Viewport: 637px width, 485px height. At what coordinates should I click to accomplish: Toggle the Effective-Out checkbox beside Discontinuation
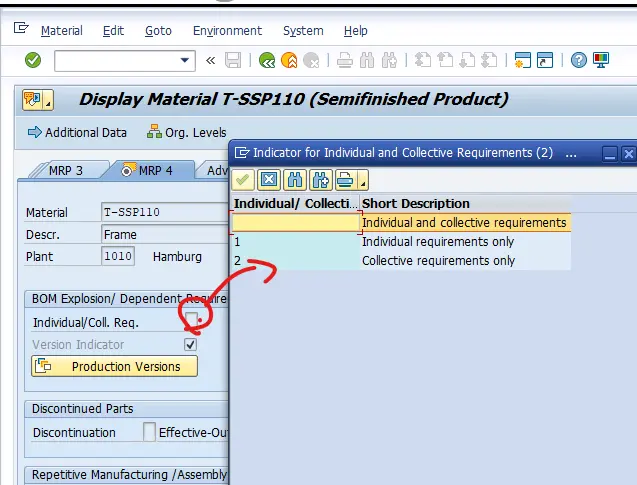(149, 432)
